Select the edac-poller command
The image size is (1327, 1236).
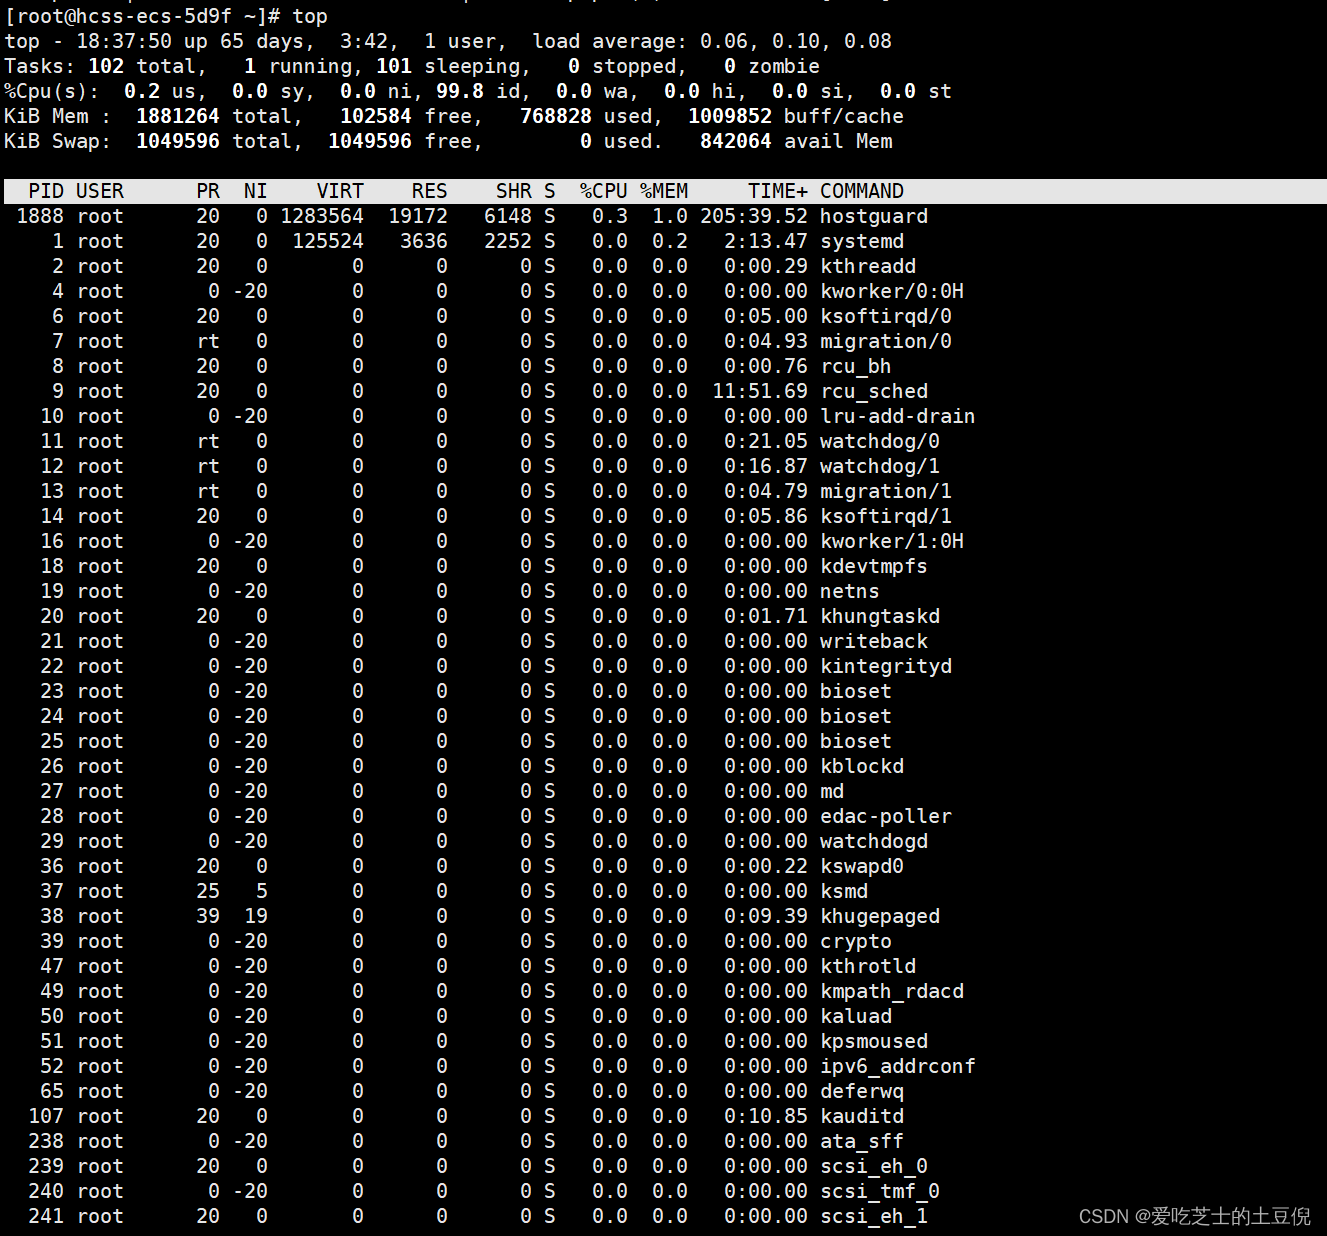click(x=886, y=816)
